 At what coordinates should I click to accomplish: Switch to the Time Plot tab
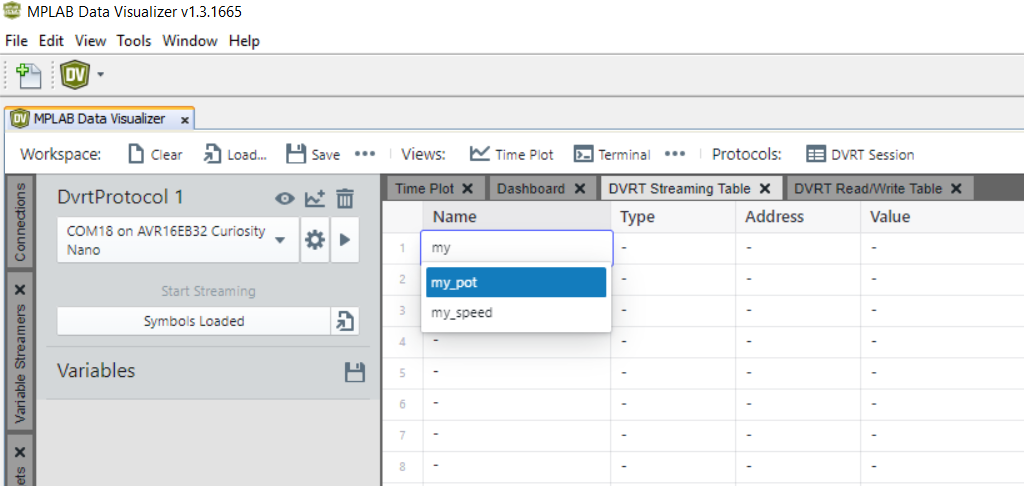click(424, 188)
